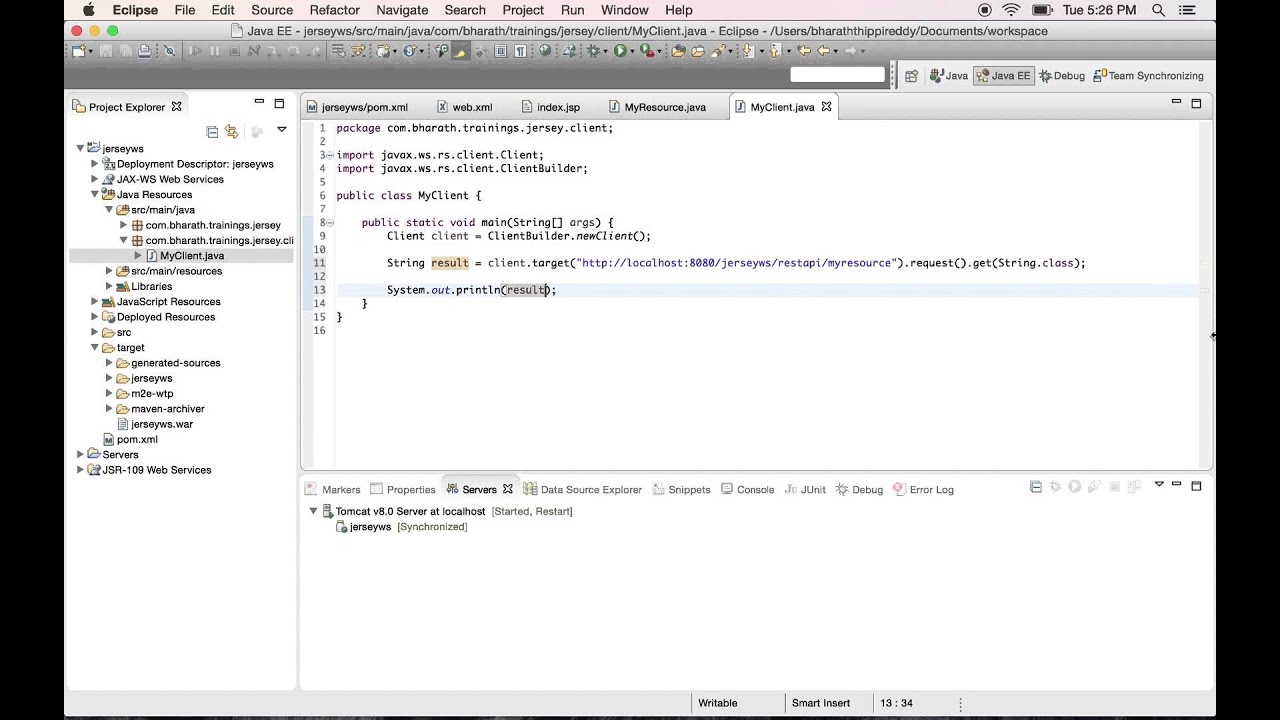Select pom.xml in Project Explorer tree
Viewport: 1280px width, 720px height.
[136, 439]
